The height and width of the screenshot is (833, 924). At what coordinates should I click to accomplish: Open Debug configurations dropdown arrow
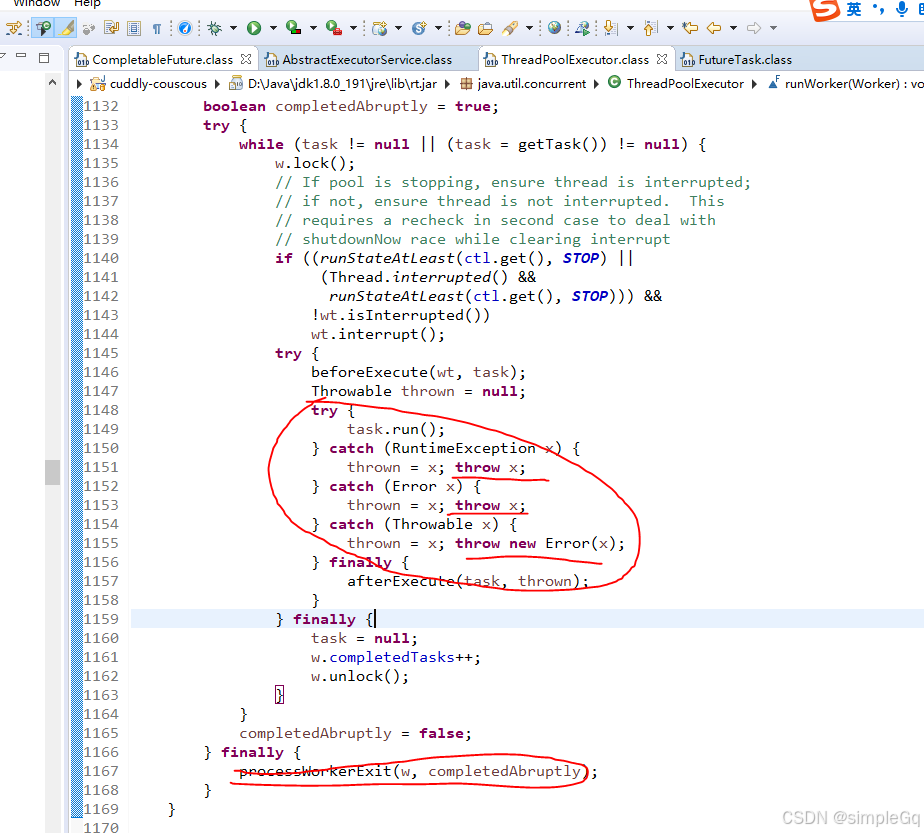(233, 28)
